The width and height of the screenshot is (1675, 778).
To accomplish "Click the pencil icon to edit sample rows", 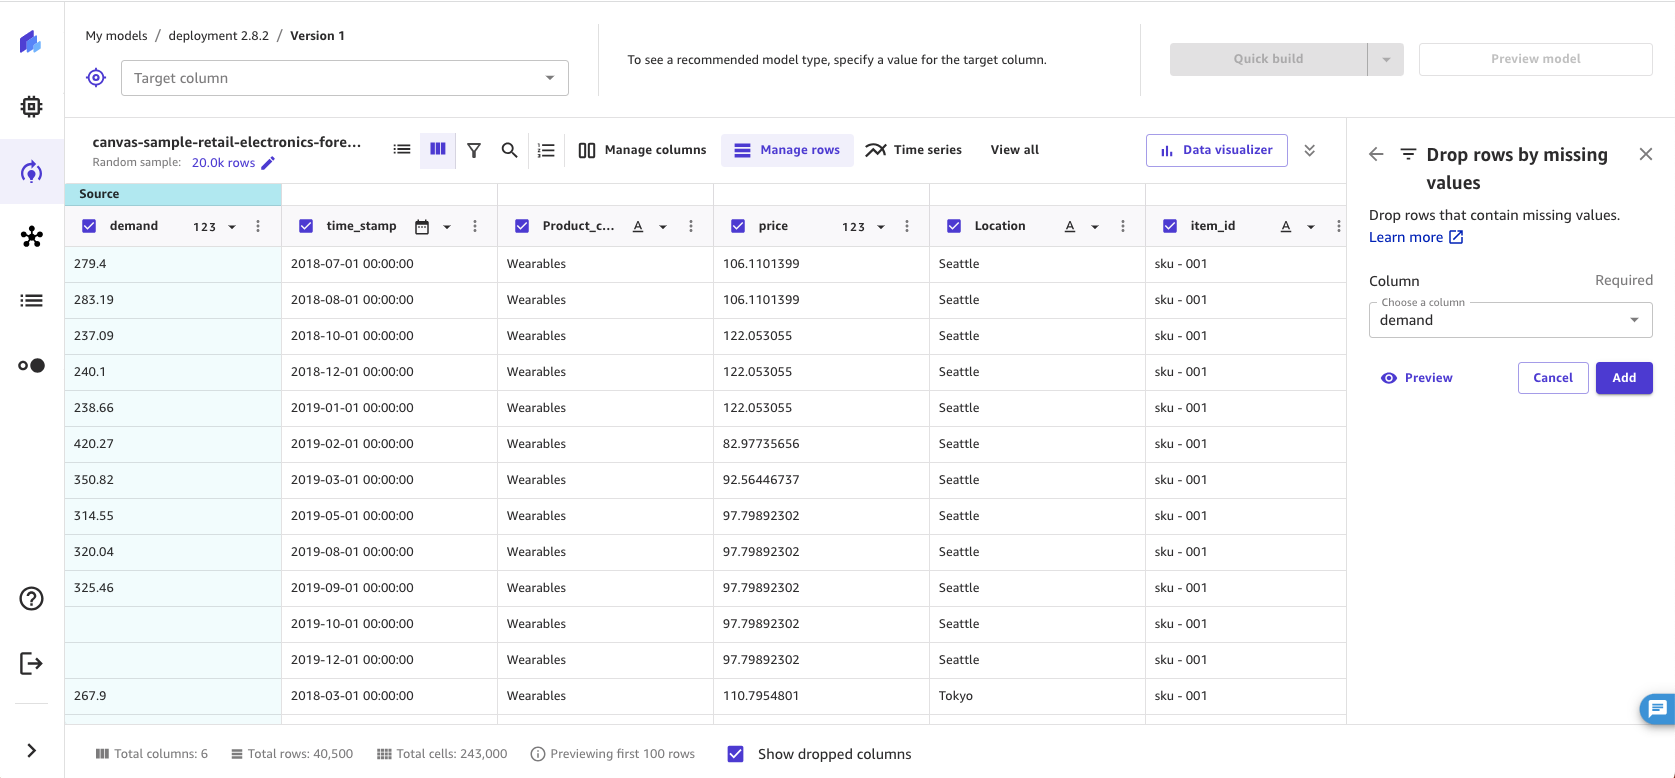I will coord(268,163).
